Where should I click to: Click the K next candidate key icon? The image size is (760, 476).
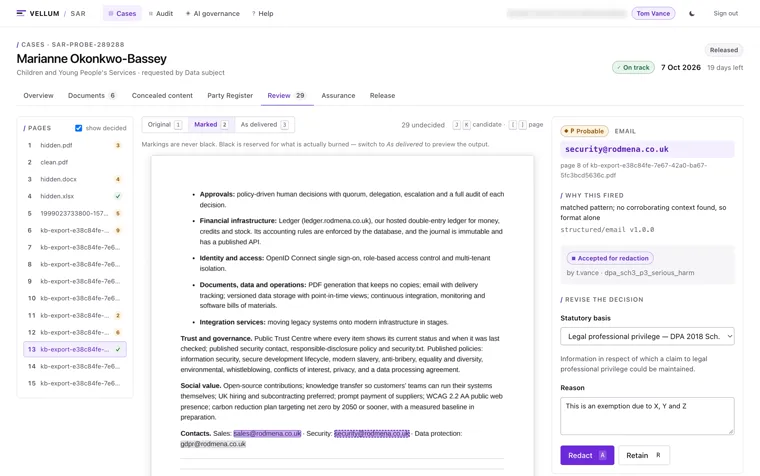point(466,125)
